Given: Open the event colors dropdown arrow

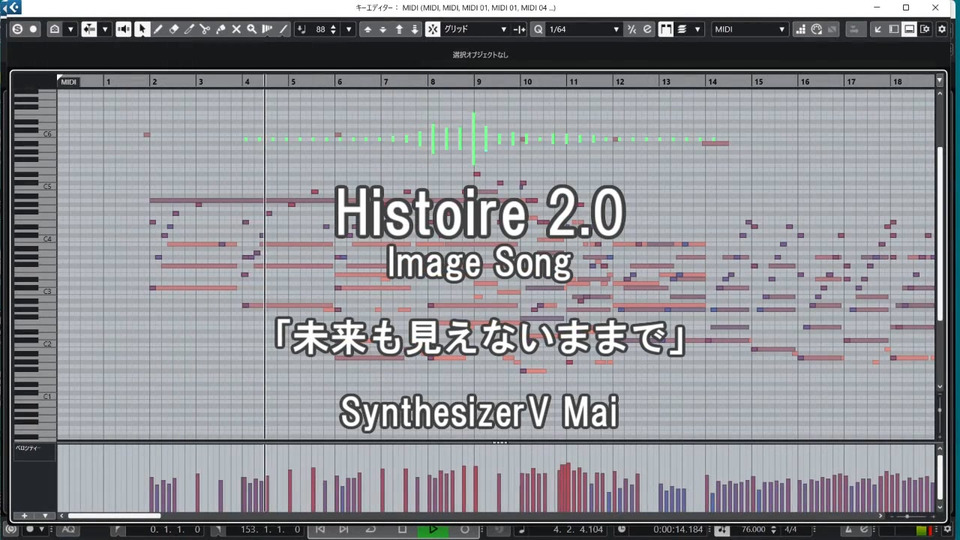Looking at the screenshot, I should point(697,29).
